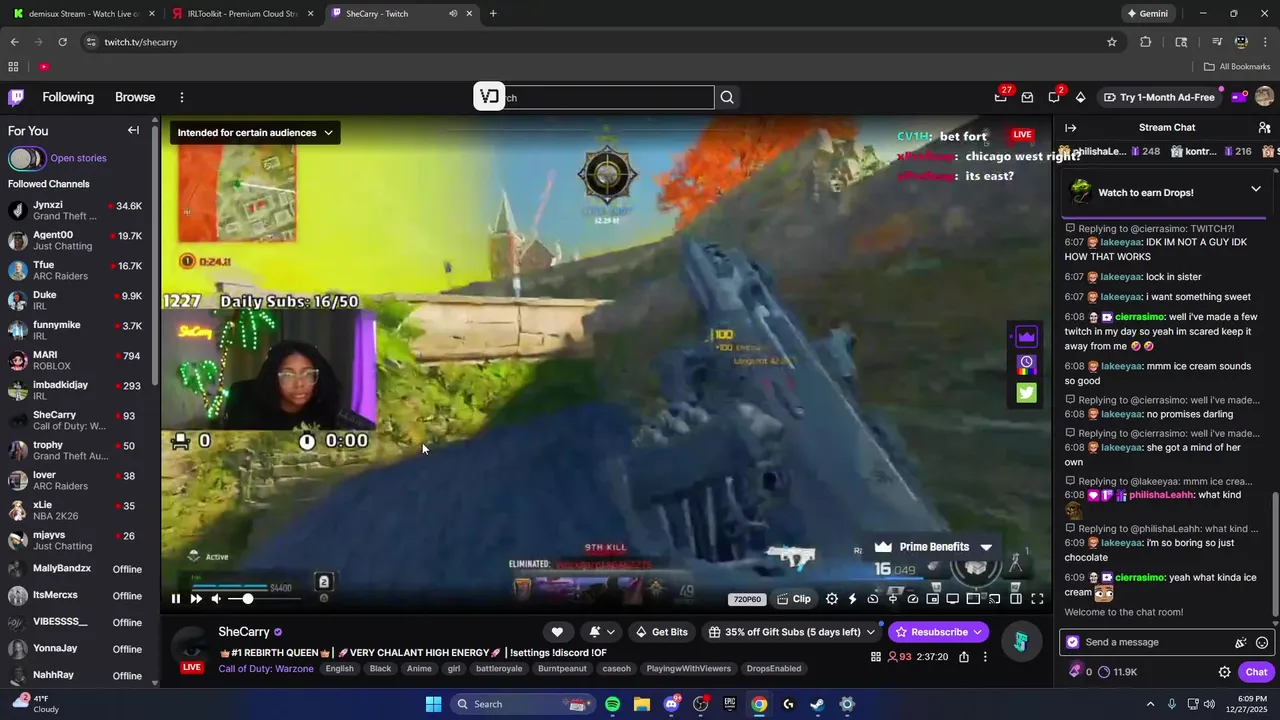
Task: Open the notification bell dropdown
Action: pyautogui.click(x=602, y=632)
